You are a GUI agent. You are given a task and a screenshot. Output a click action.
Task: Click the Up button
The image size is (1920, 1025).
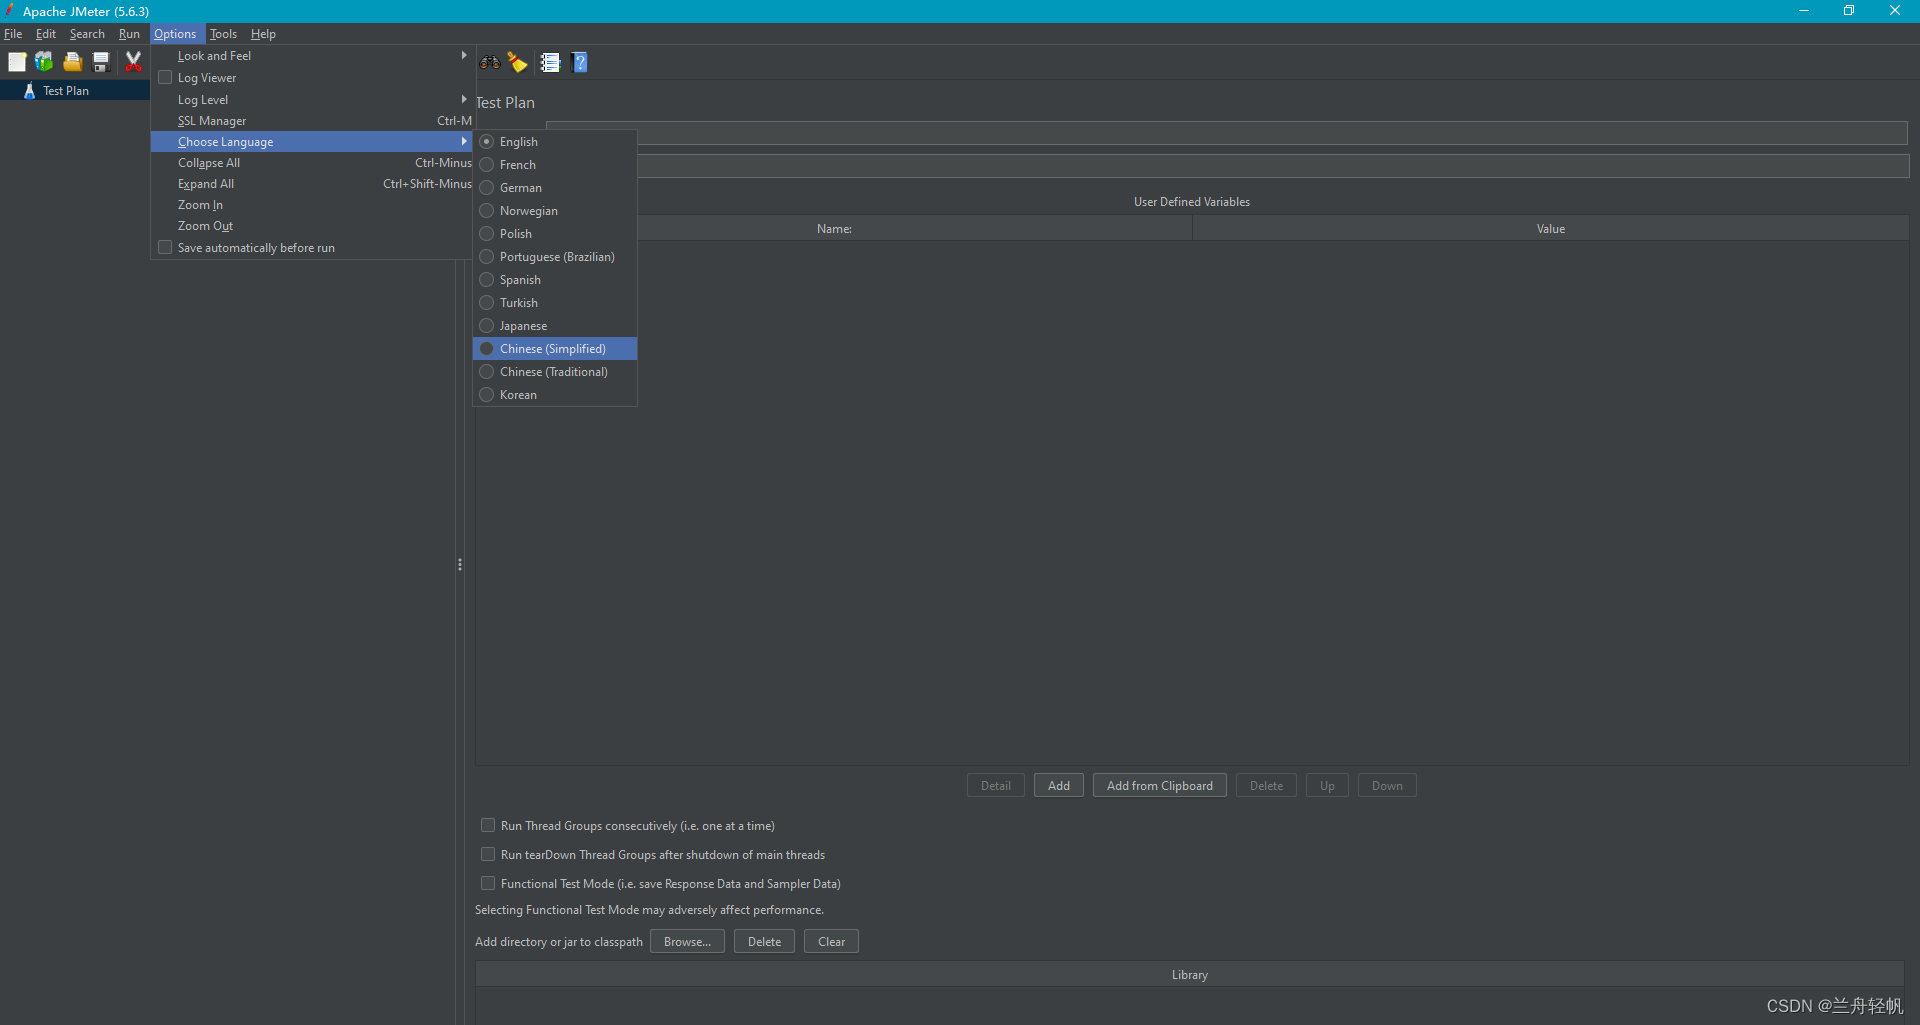1327,786
